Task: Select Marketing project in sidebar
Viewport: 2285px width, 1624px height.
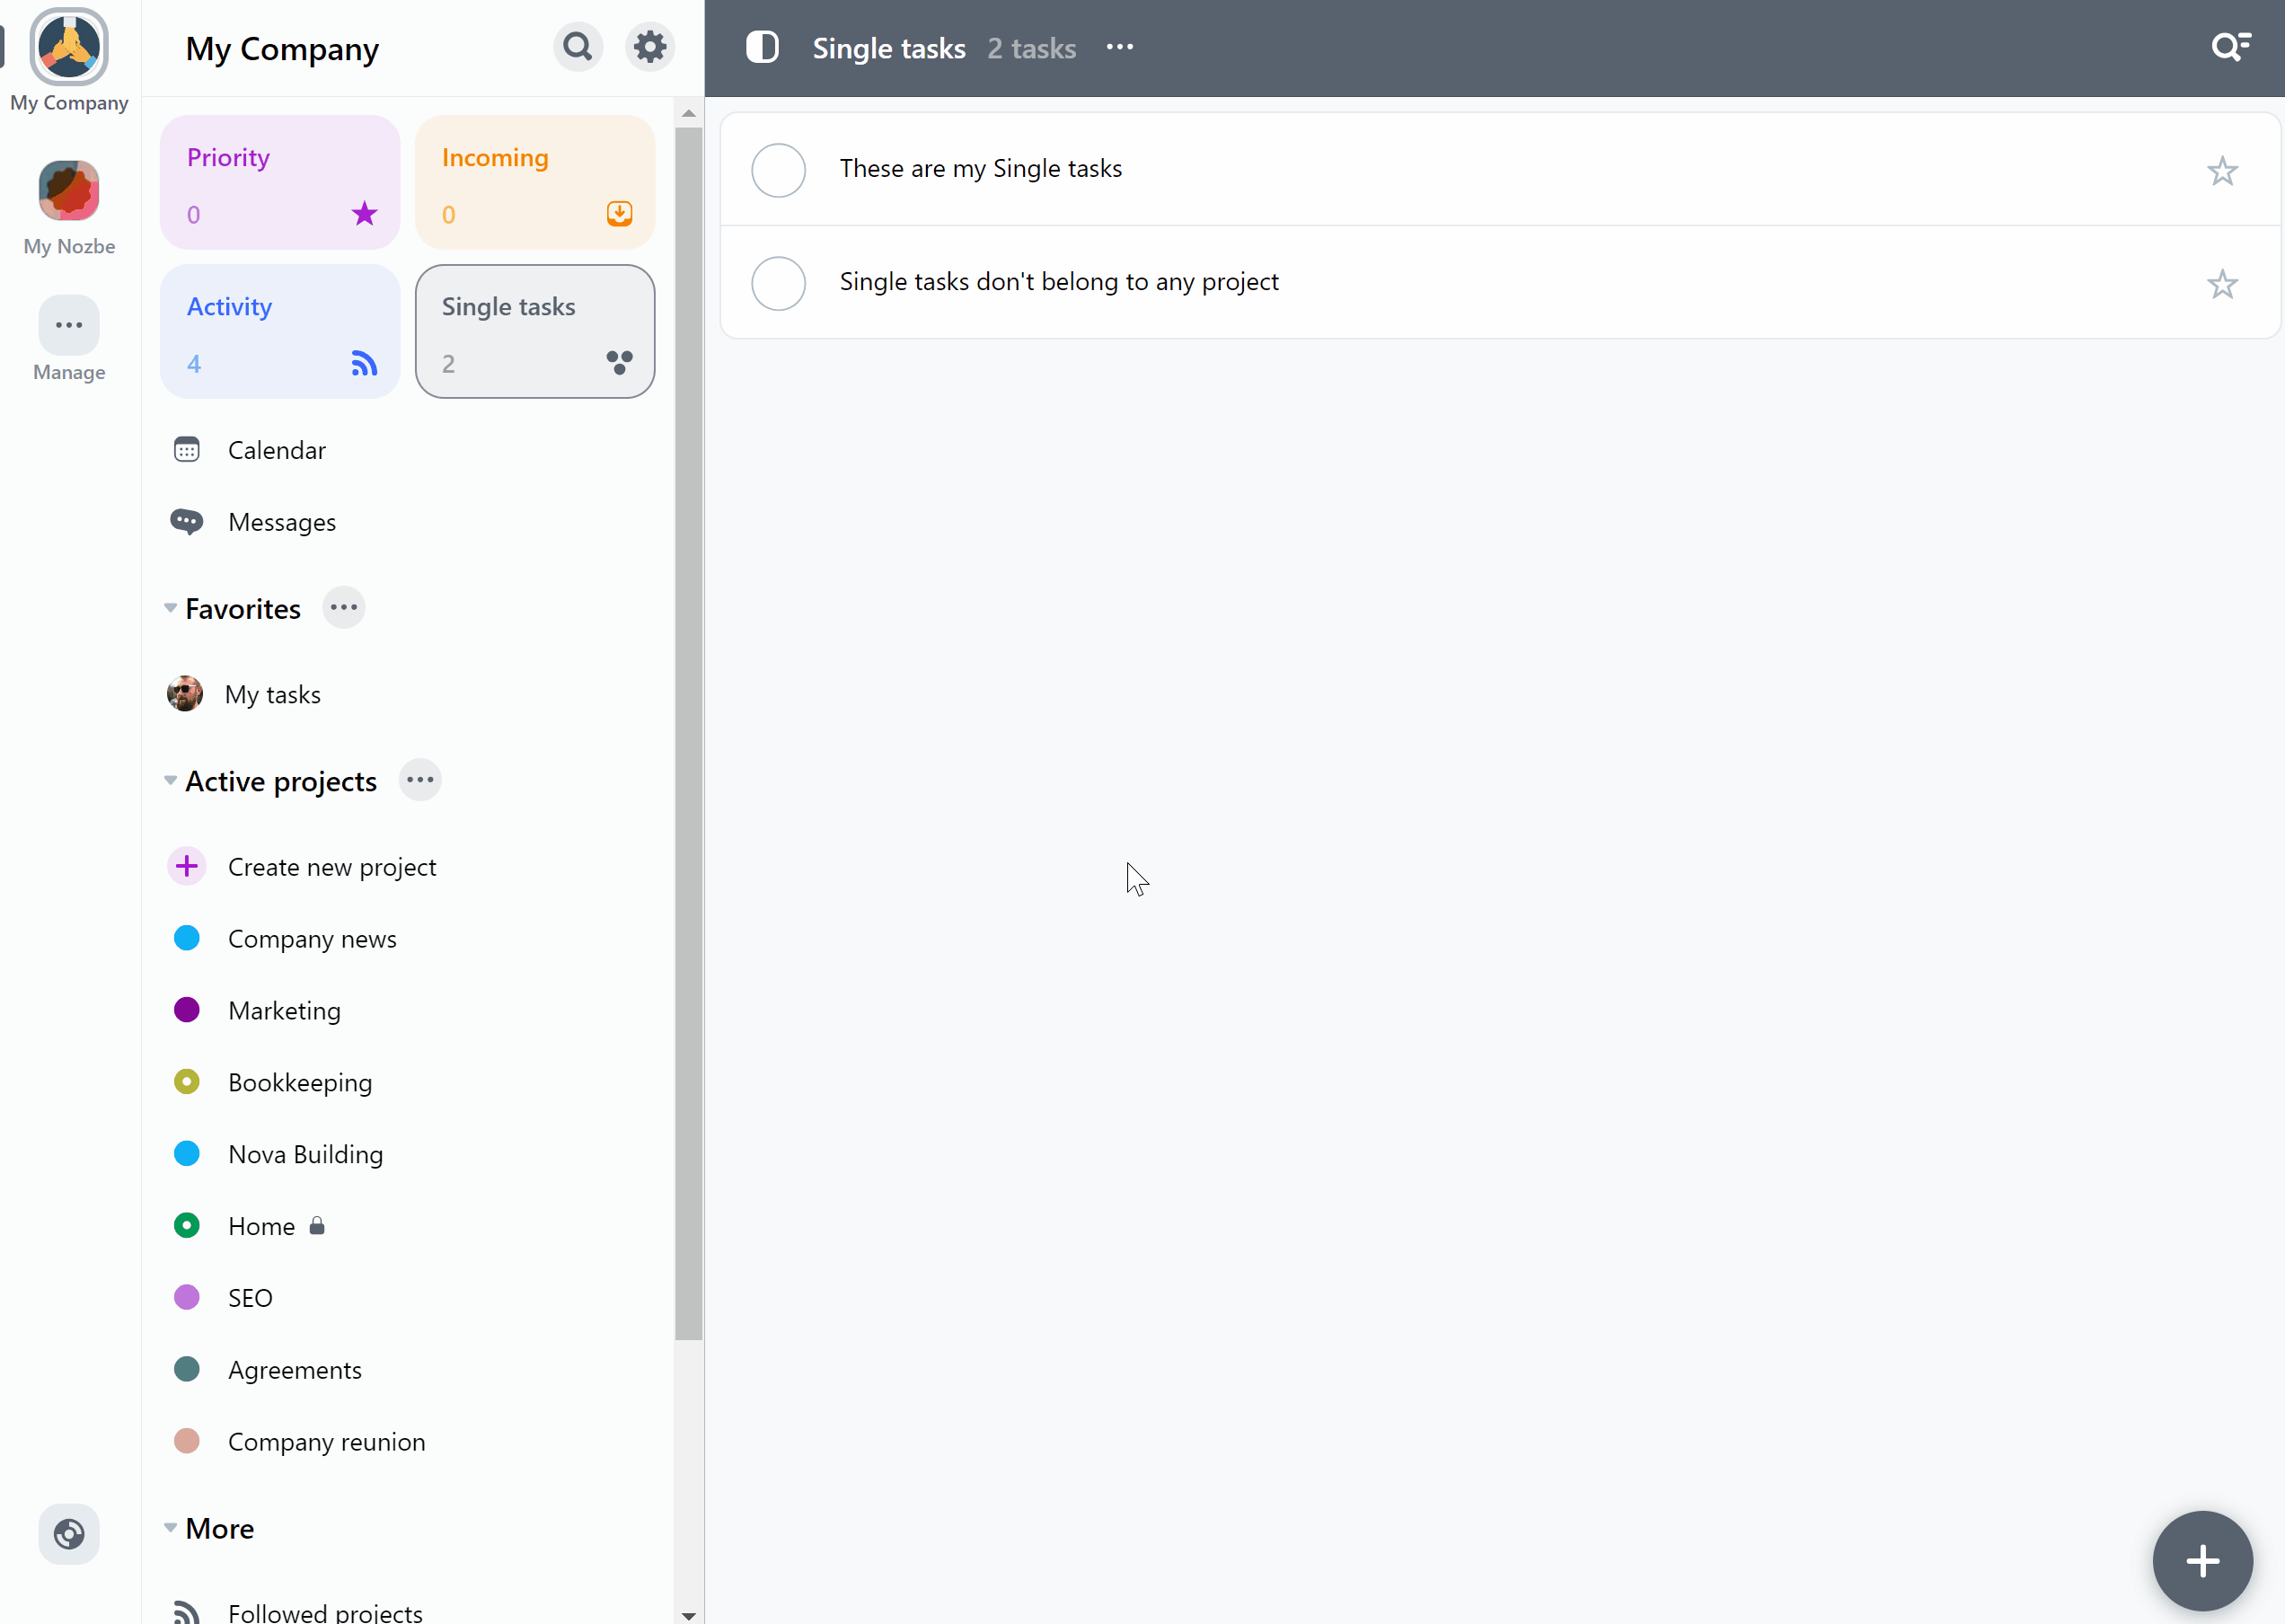Action: click(x=285, y=1009)
